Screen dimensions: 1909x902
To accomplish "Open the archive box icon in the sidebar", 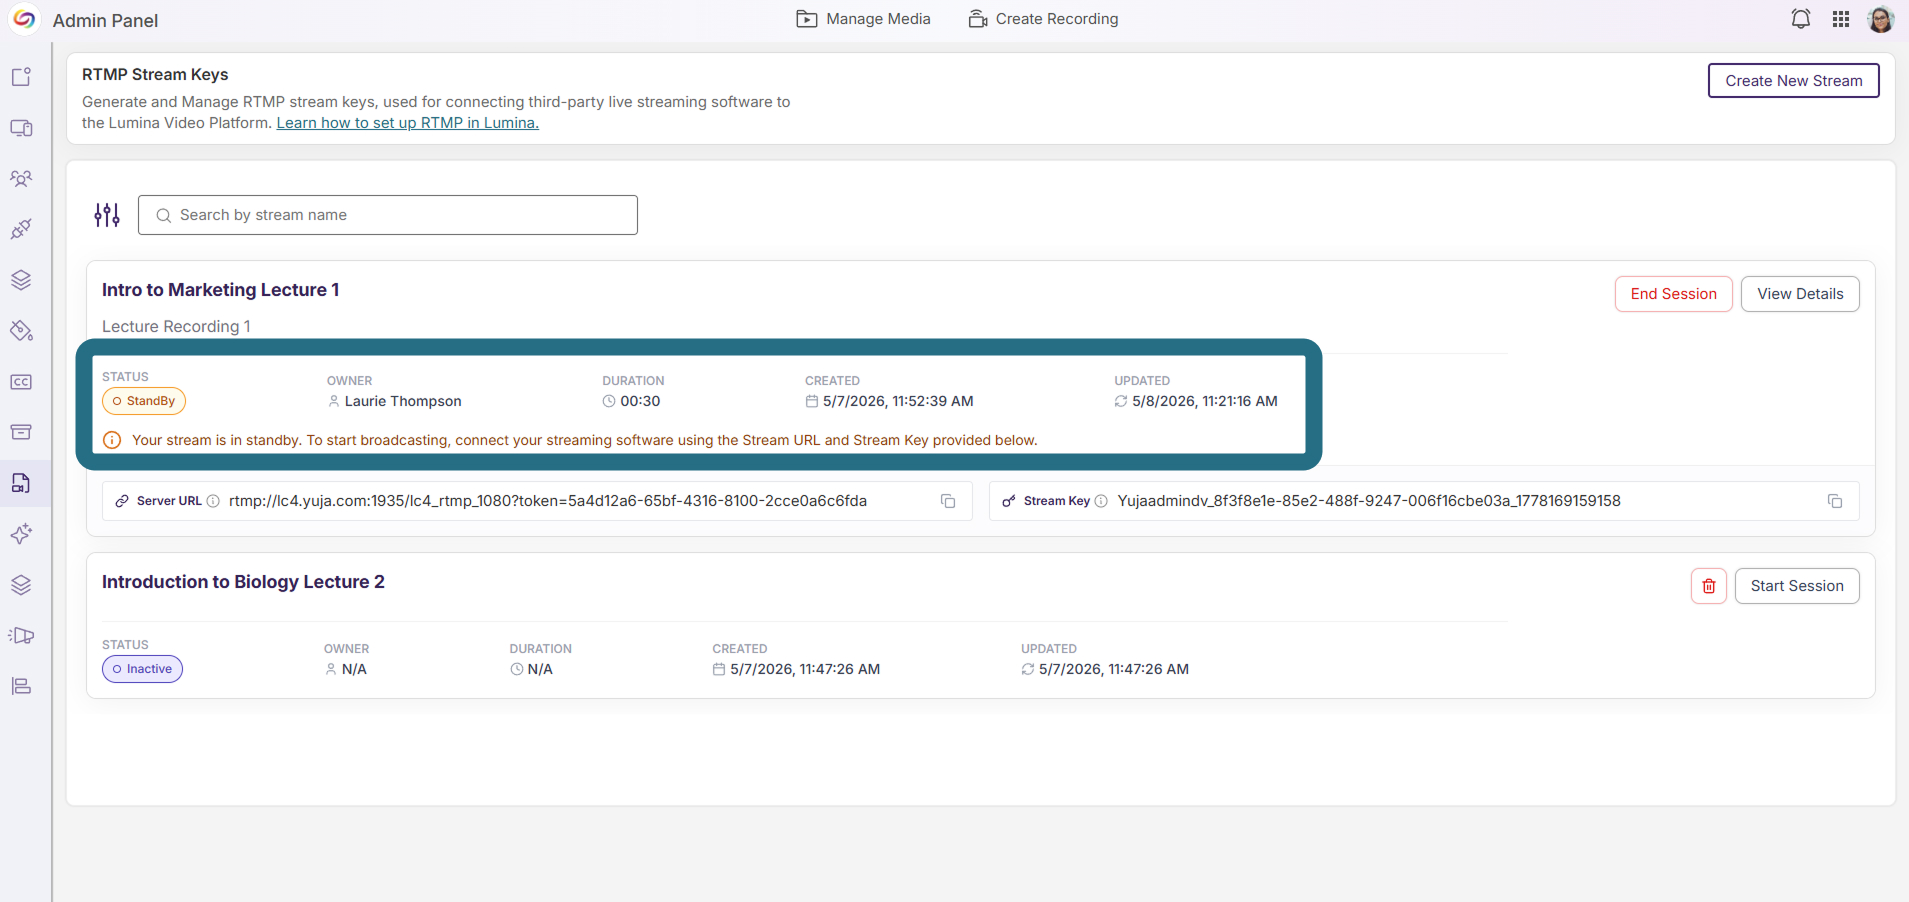I will pos(21,432).
